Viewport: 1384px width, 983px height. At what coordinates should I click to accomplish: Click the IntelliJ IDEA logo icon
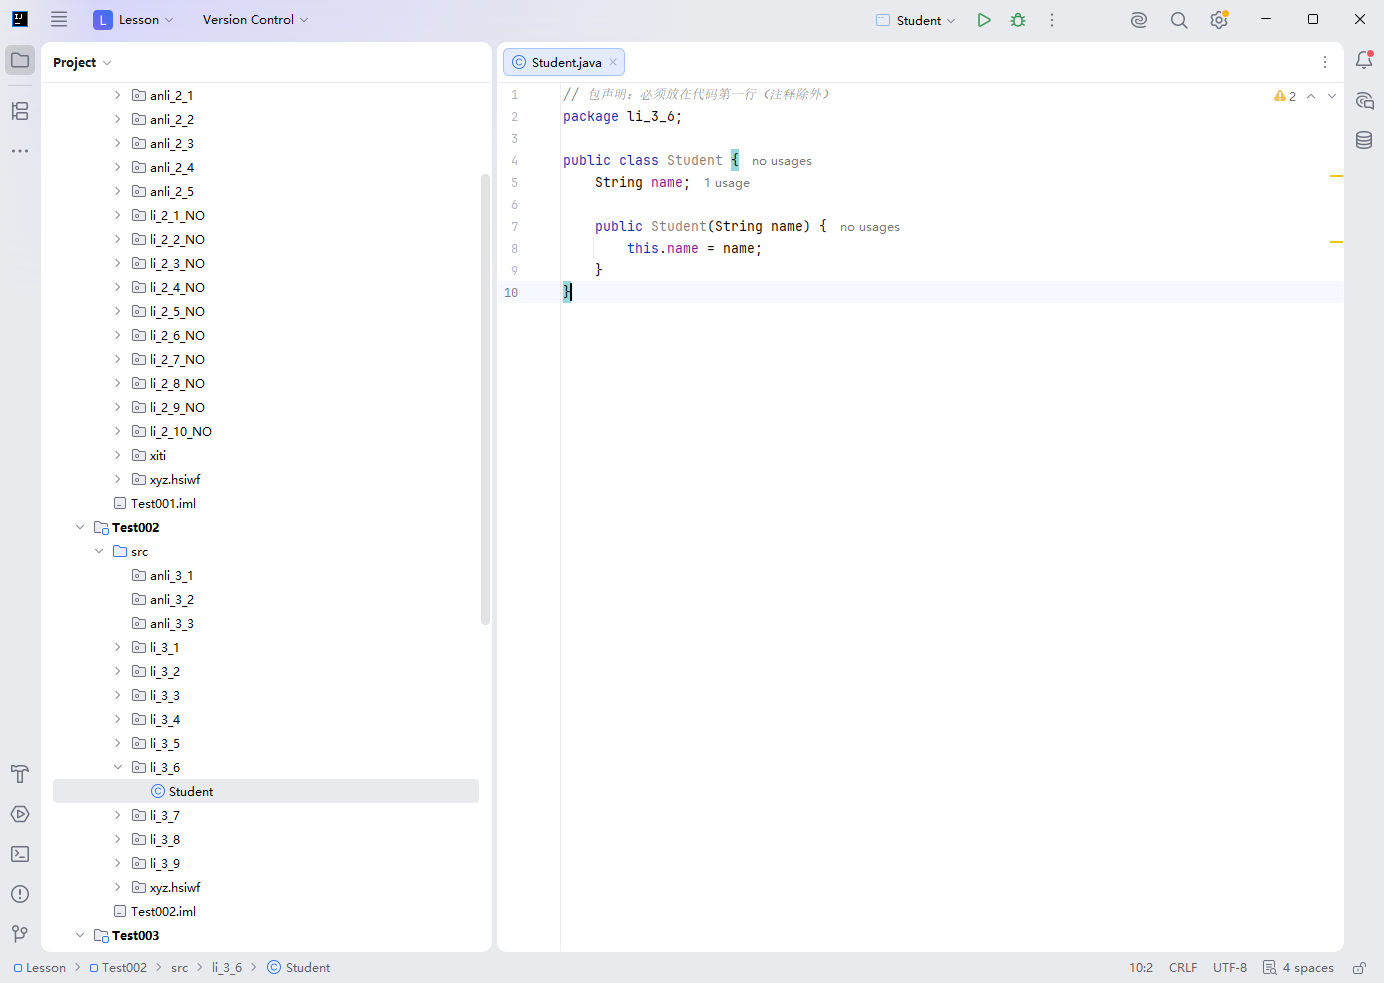point(20,19)
